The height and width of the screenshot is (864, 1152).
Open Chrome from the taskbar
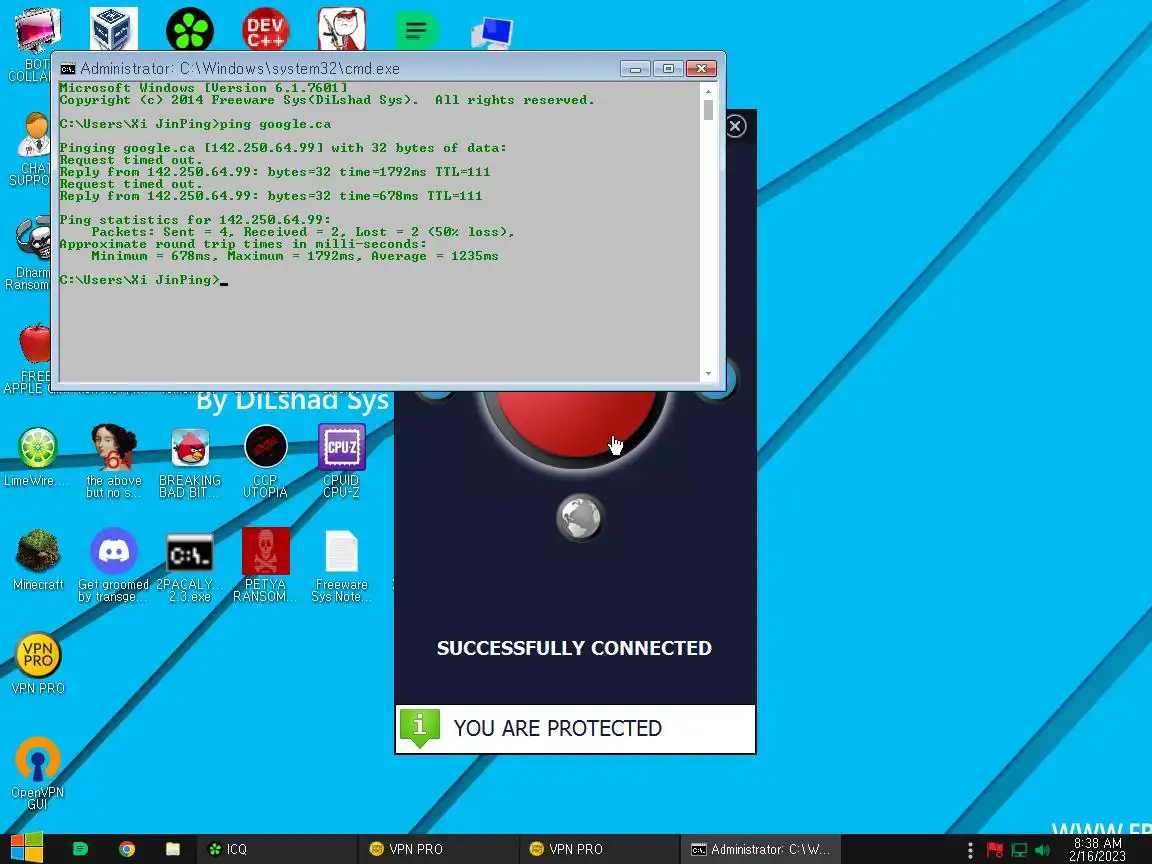[127, 849]
